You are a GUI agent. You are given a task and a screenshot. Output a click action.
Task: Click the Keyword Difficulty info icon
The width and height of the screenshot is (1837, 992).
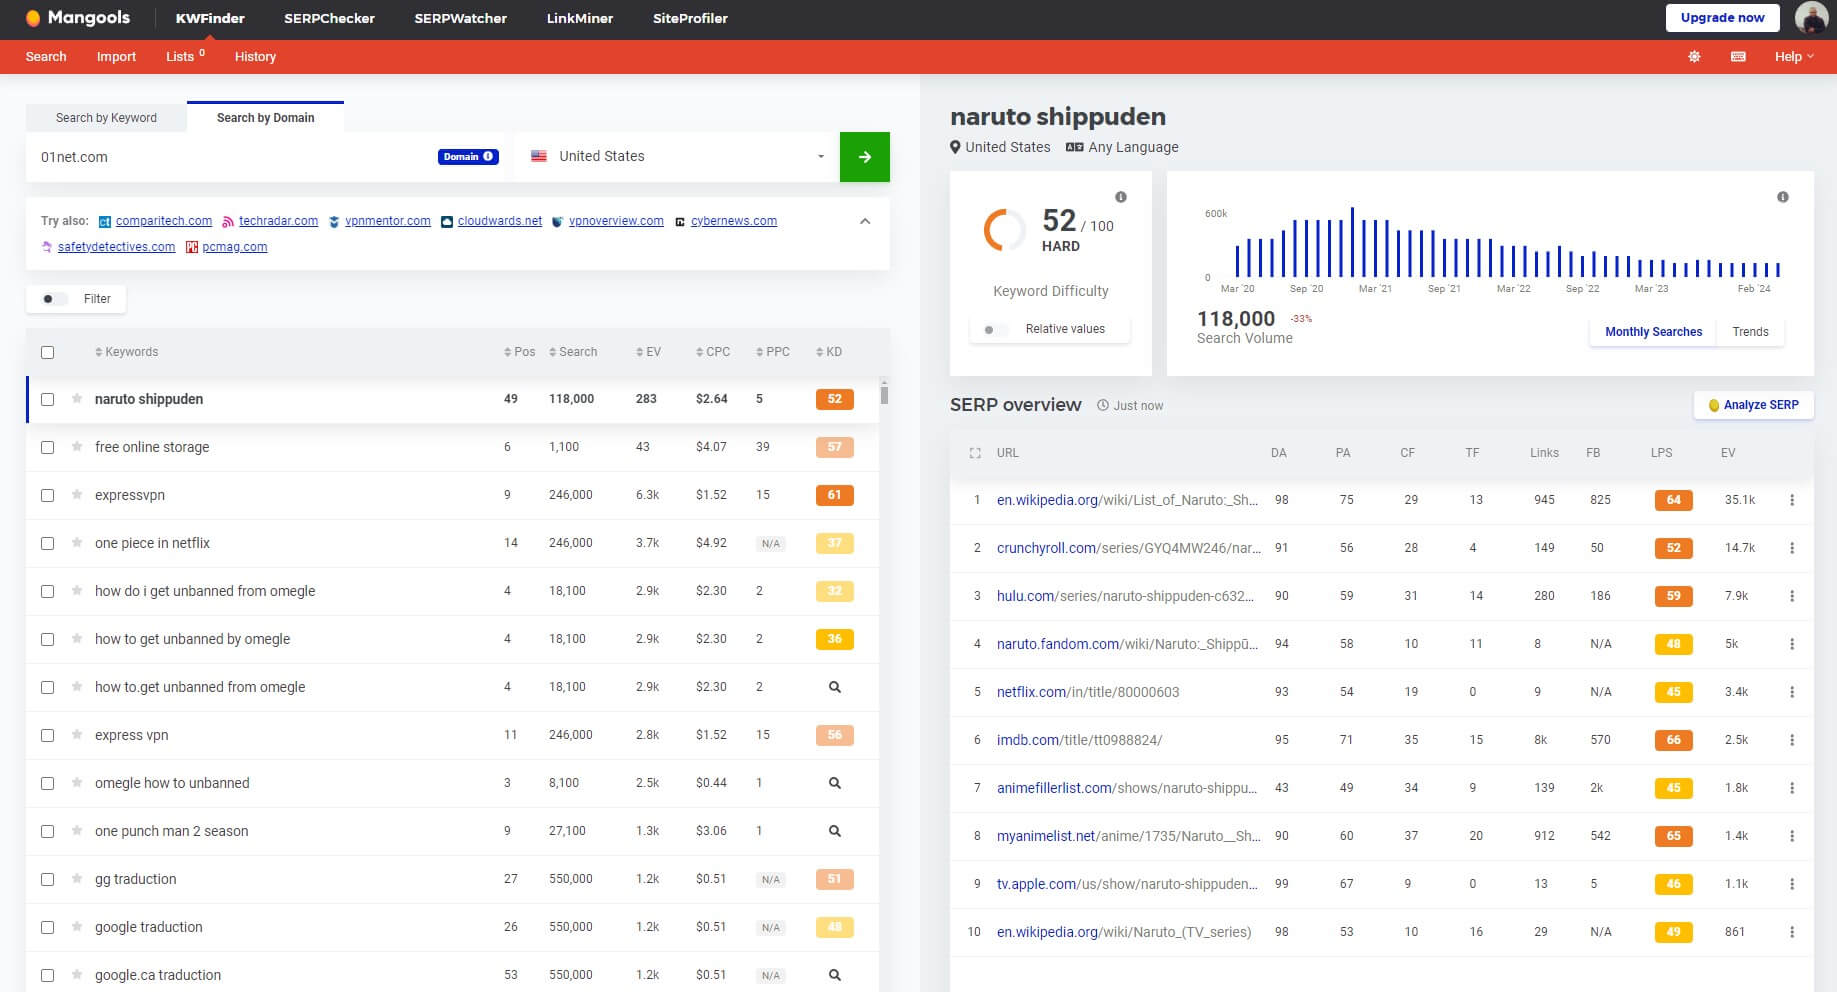point(1121,197)
